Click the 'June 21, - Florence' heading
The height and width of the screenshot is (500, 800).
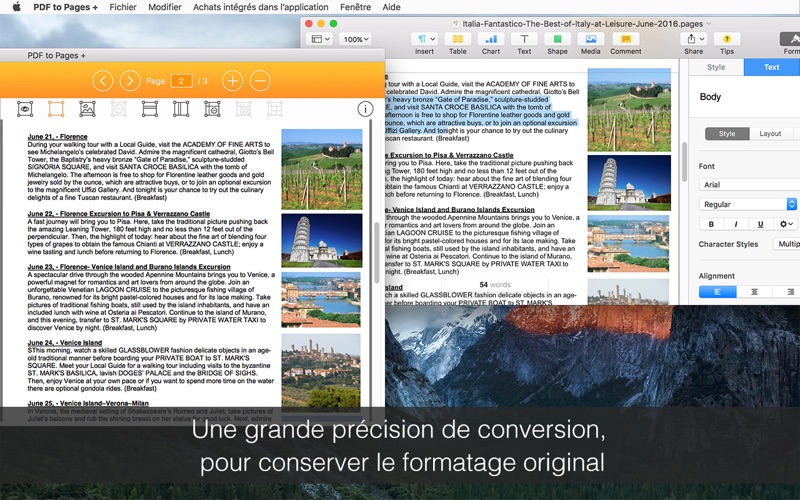click(58, 137)
